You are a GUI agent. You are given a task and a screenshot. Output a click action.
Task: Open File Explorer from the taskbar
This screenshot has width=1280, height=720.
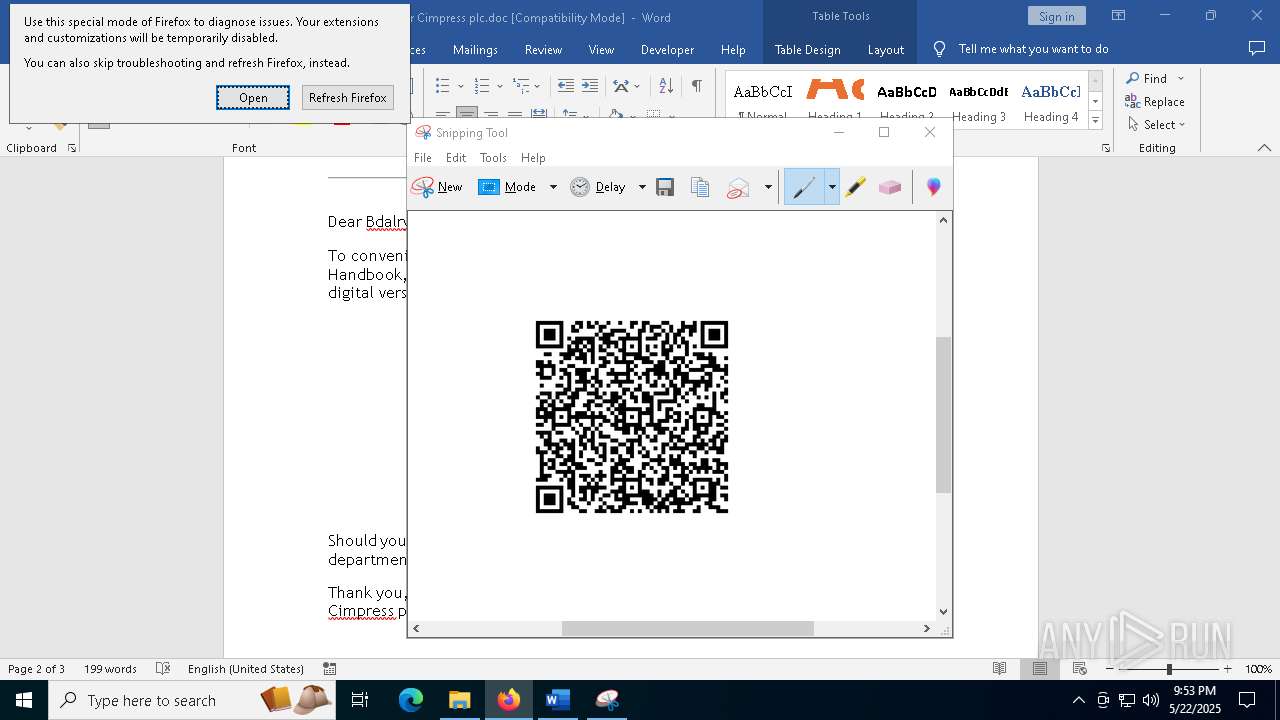point(459,700)
